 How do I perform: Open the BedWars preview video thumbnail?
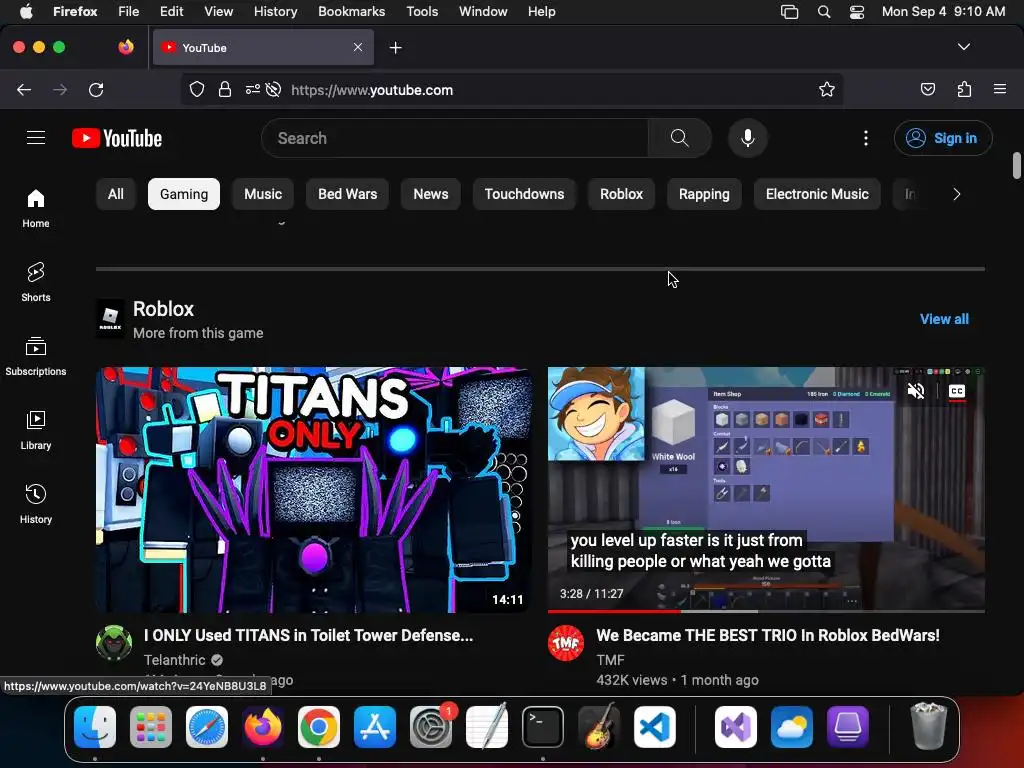click(766, 490)
